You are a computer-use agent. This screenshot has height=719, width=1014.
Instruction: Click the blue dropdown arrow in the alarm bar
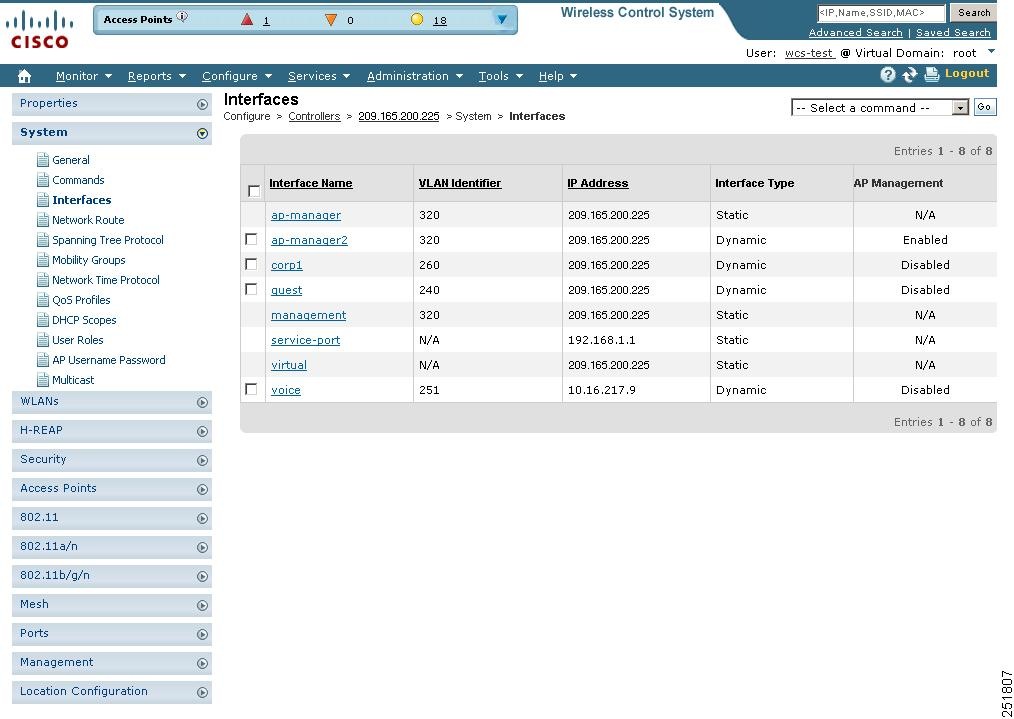(502, 20)
